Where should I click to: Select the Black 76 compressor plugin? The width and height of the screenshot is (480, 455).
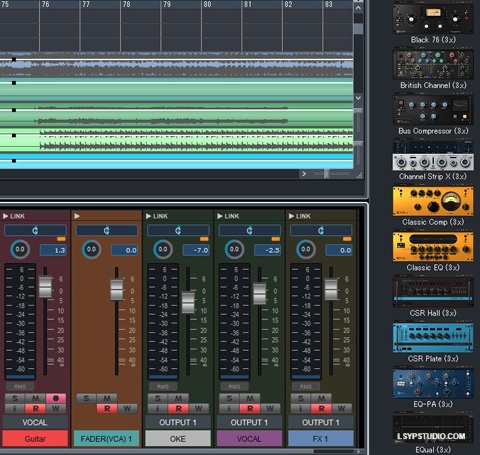click(433, 18)
